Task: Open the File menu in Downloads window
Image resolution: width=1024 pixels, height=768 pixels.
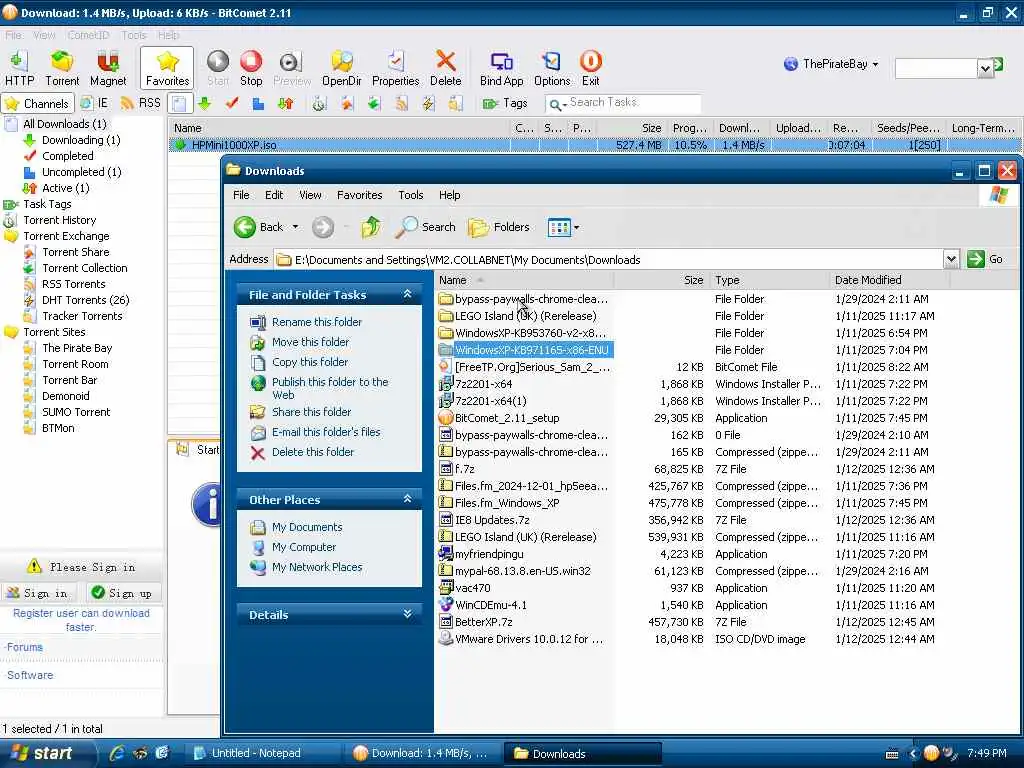Action: tap(241, 195)
